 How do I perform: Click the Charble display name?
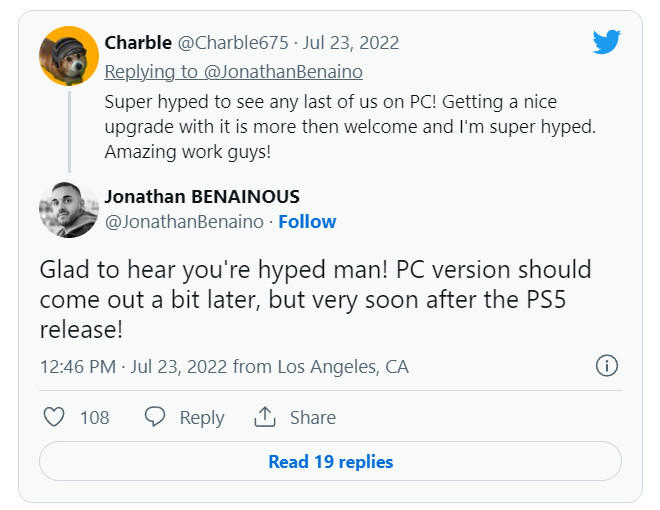click(x=137, y=43)
